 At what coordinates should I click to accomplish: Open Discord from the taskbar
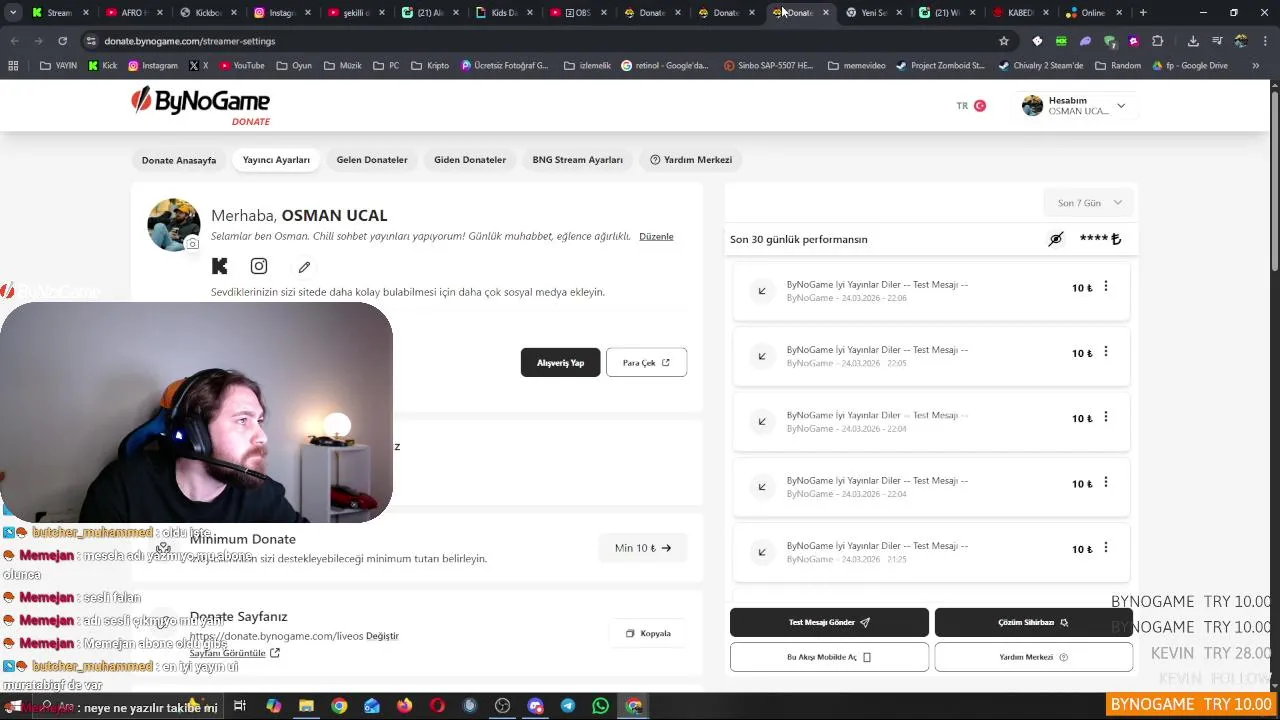(x=535, y=706)
